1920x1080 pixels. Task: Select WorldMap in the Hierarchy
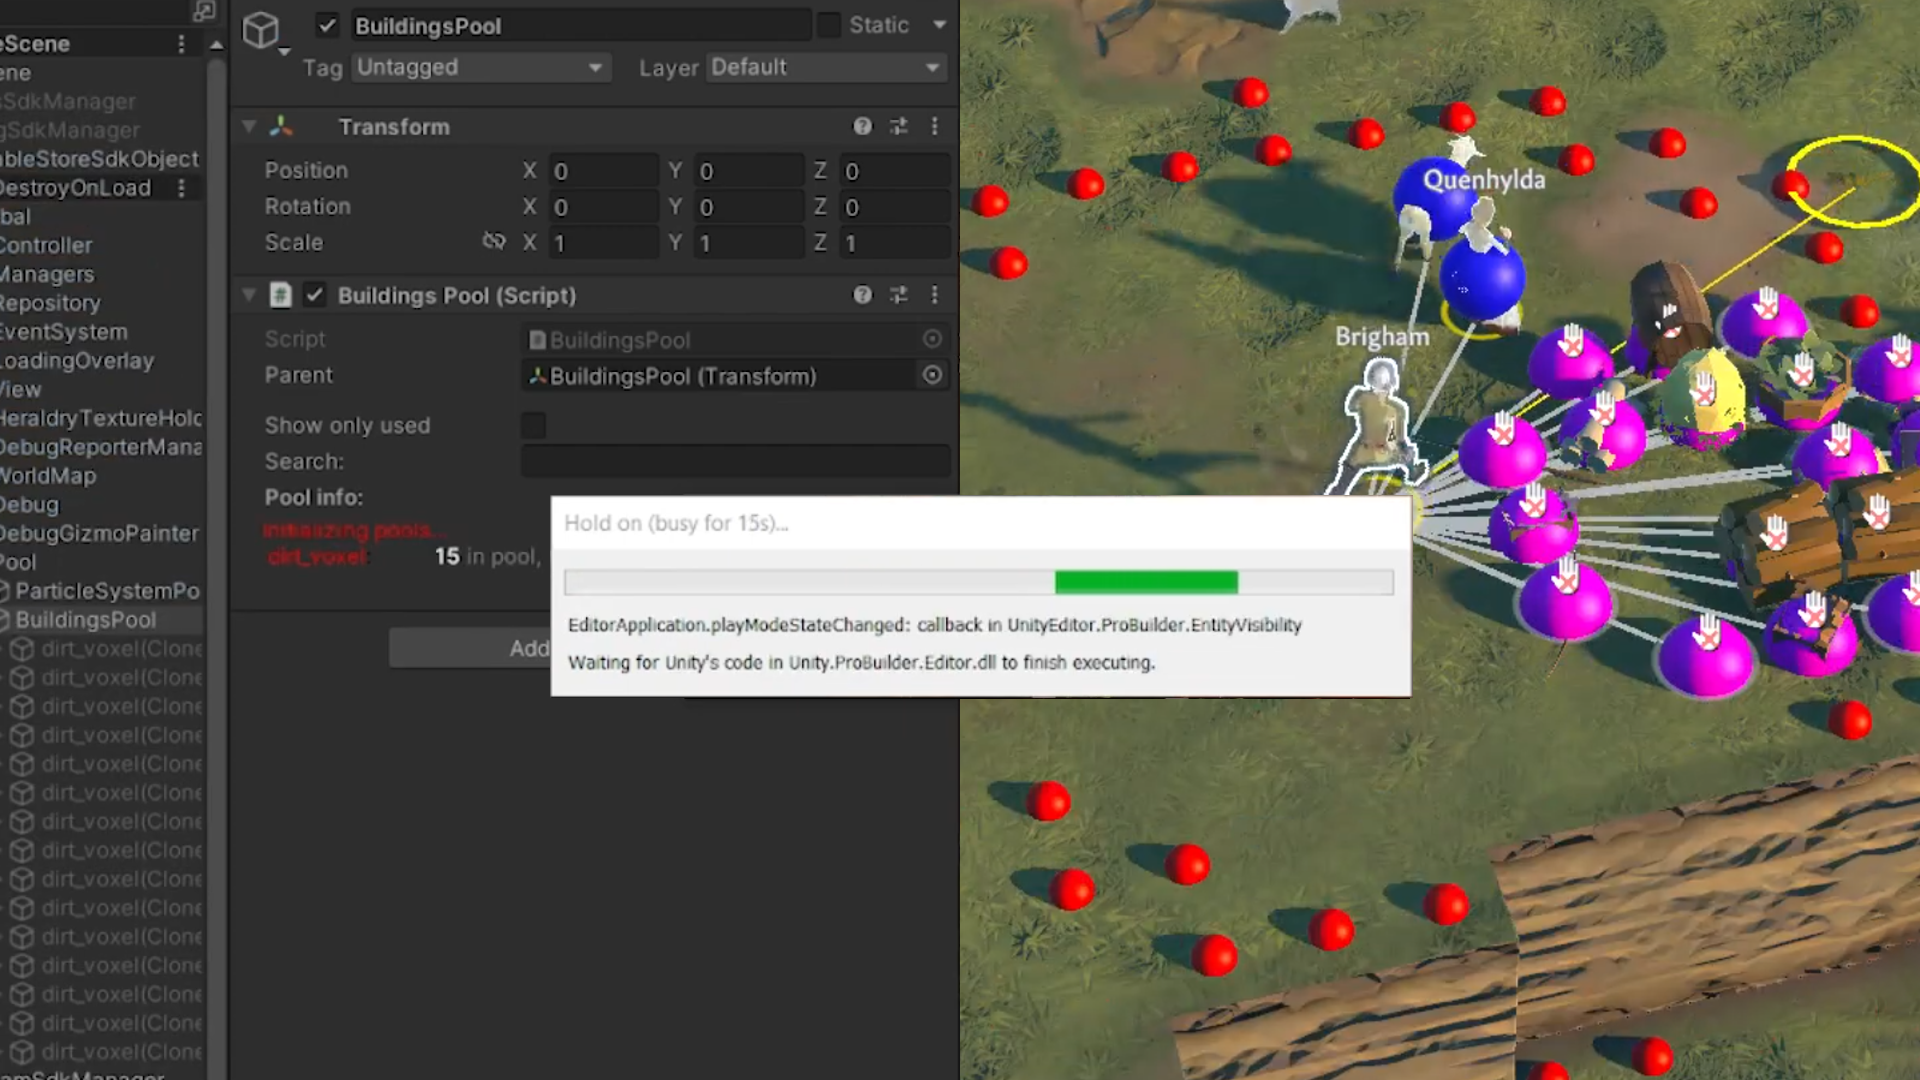tap(48, 476)
